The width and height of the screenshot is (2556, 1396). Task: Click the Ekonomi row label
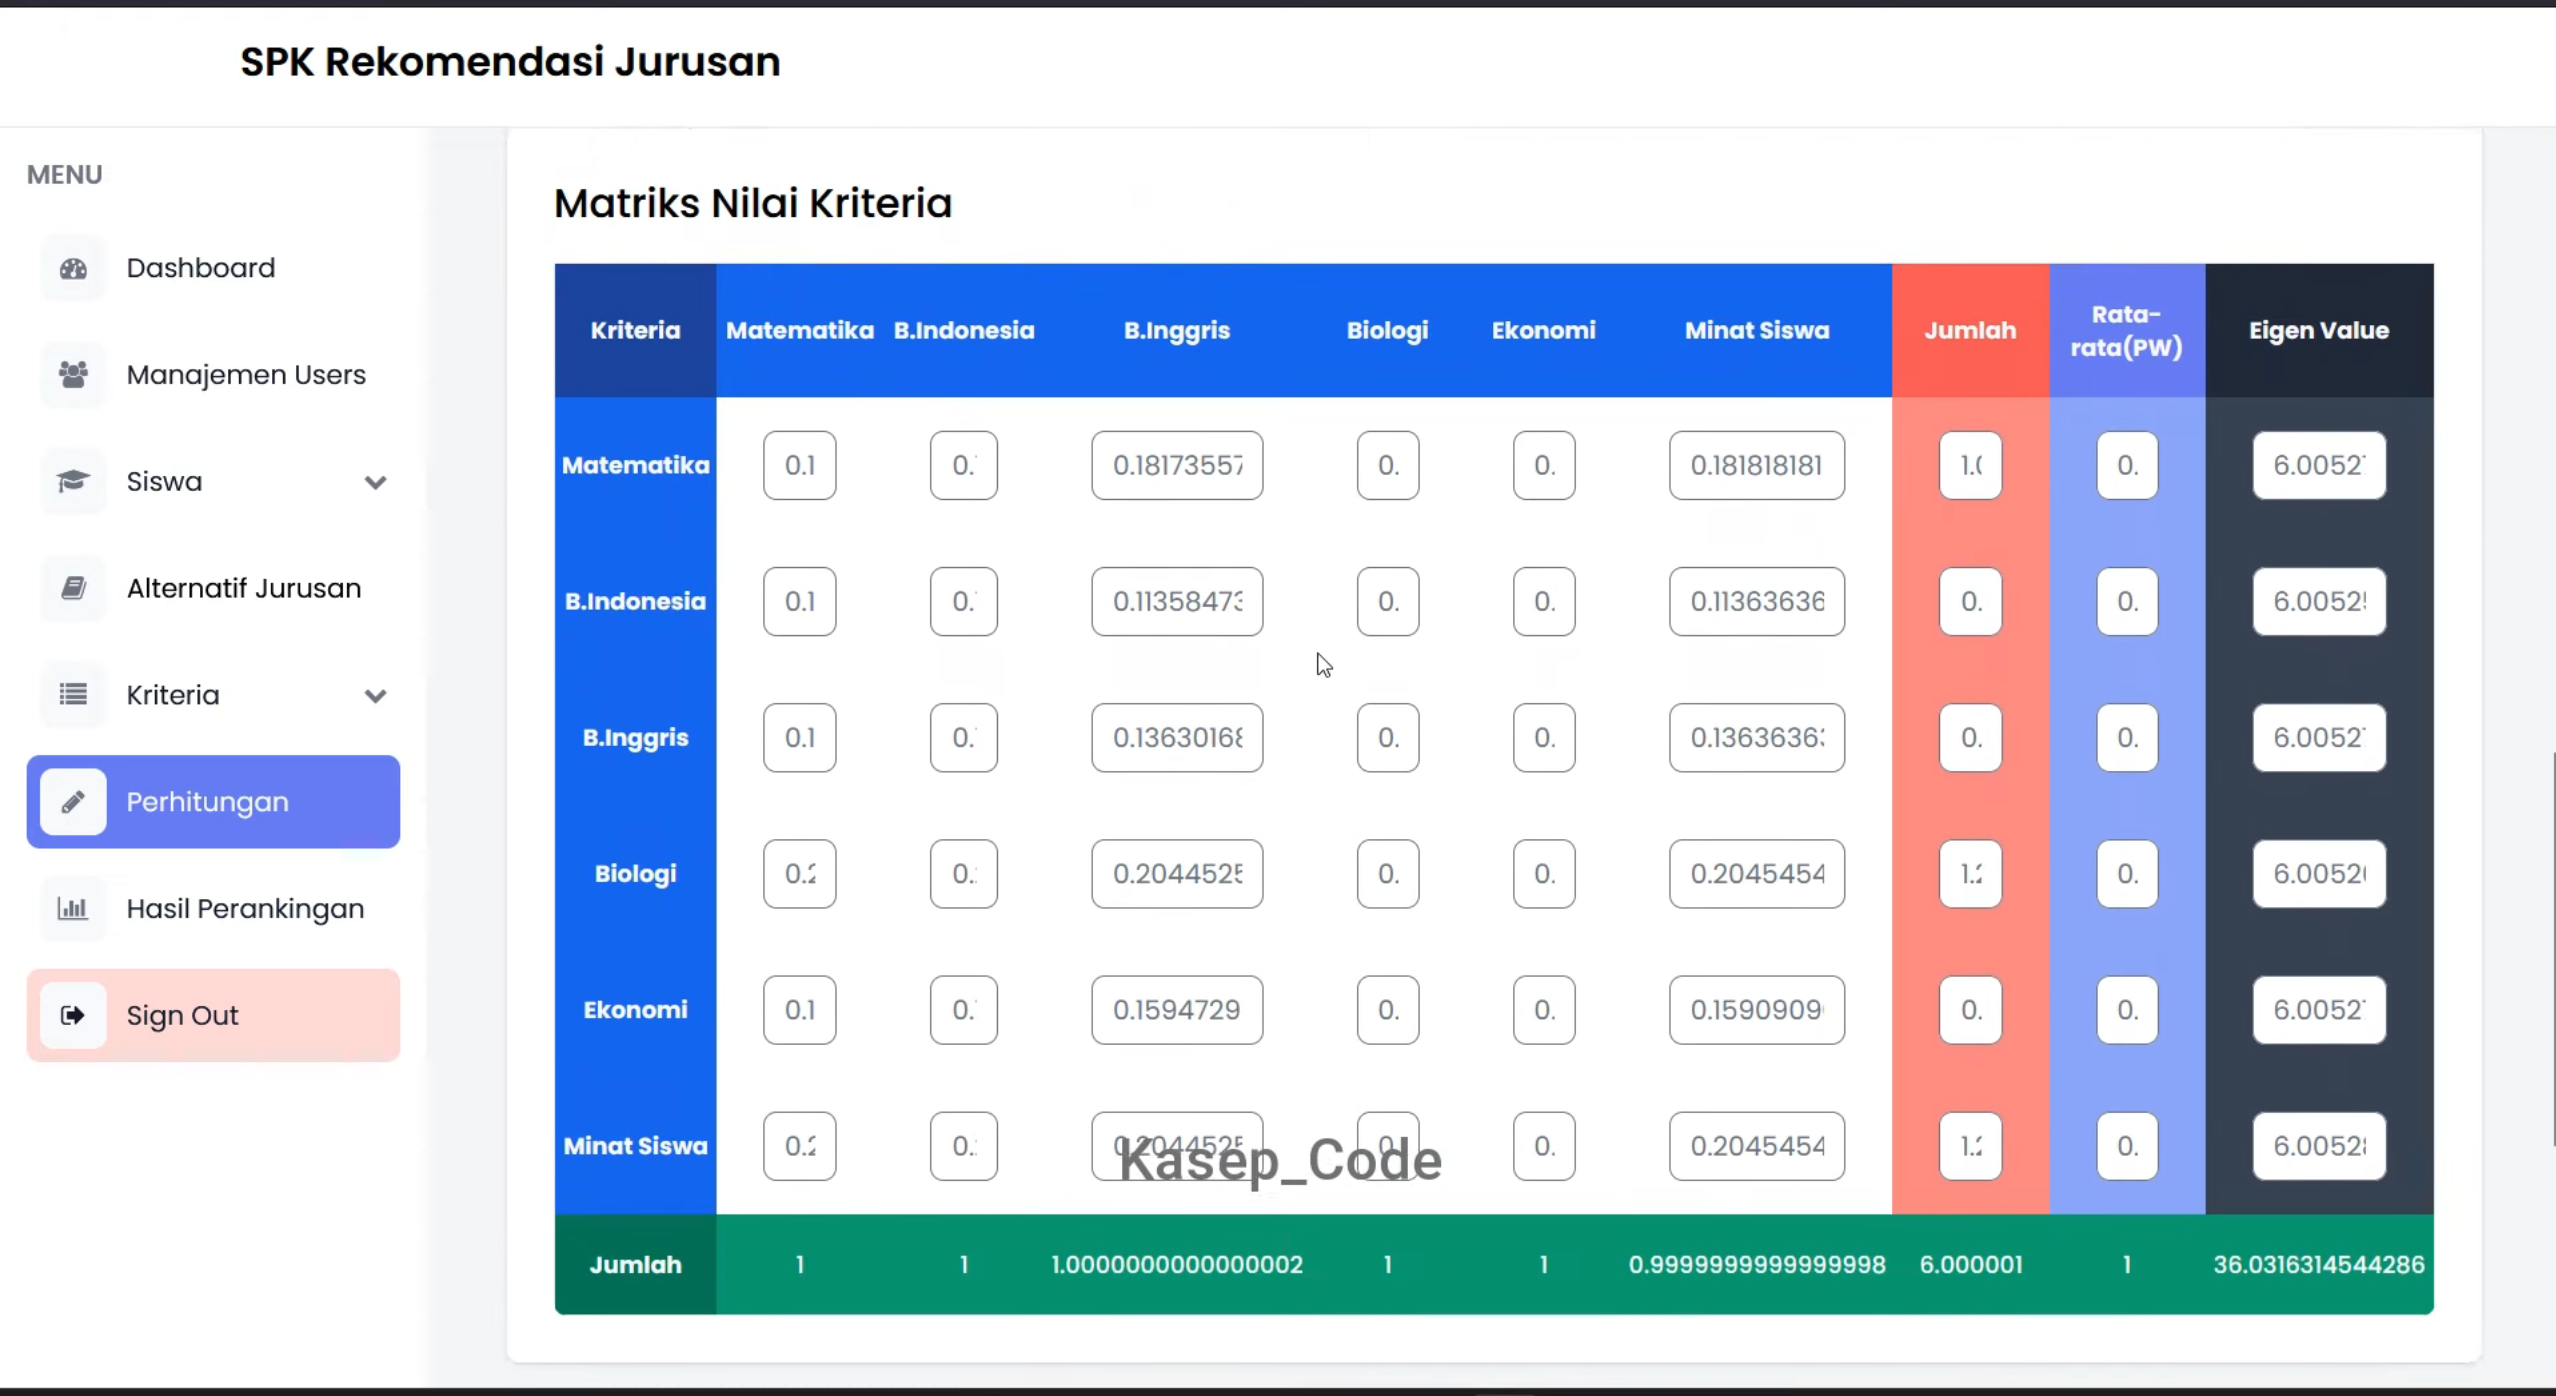coord(635,1010)
